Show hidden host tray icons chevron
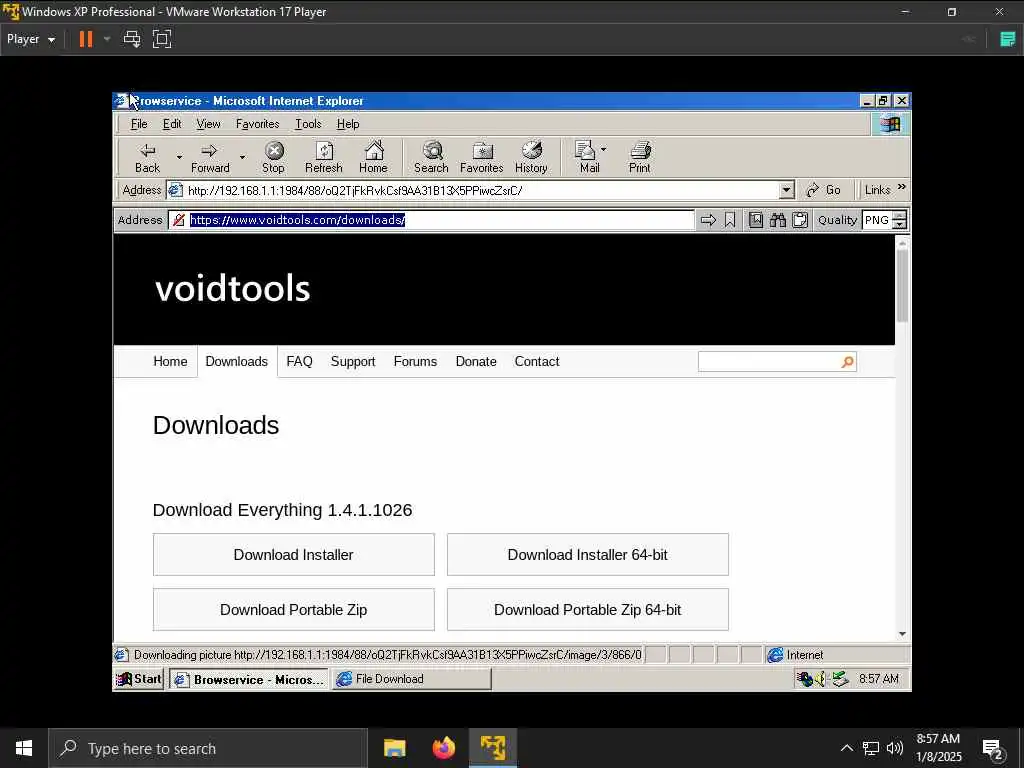The image size is (1024, 768). pyautogui.click(x=846, y=748)
